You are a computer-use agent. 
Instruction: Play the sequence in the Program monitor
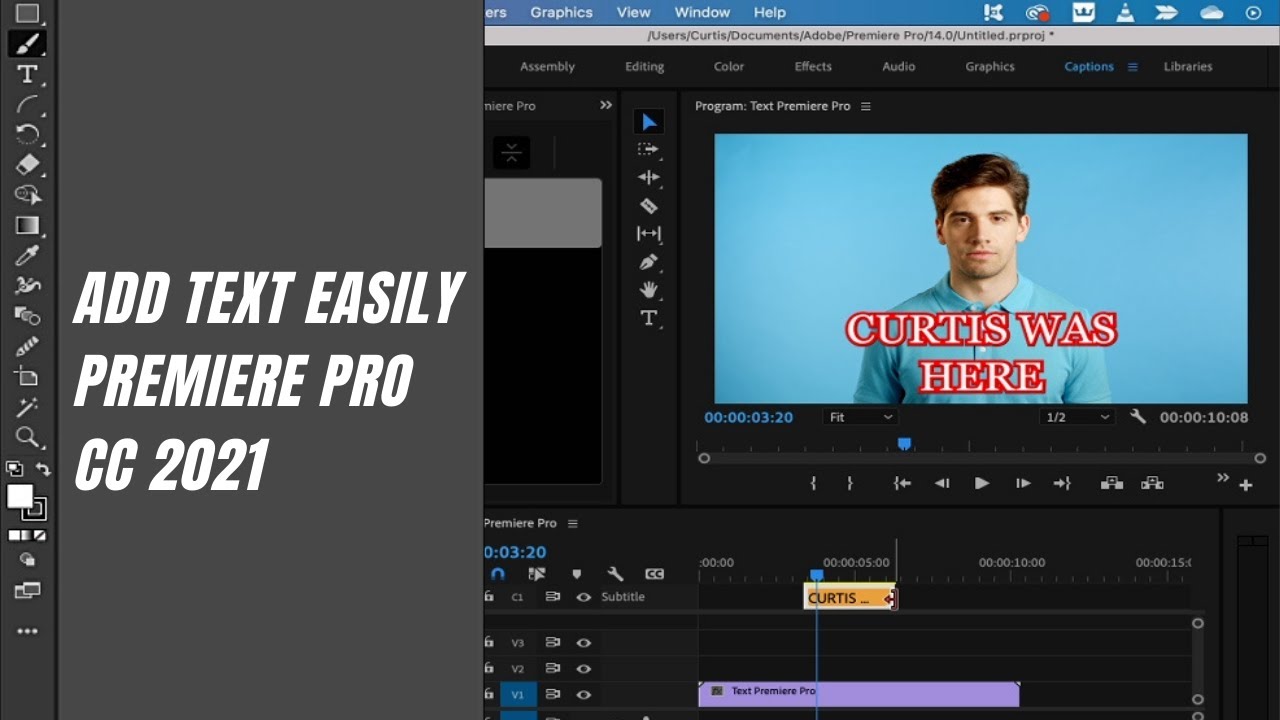[982, 483]
